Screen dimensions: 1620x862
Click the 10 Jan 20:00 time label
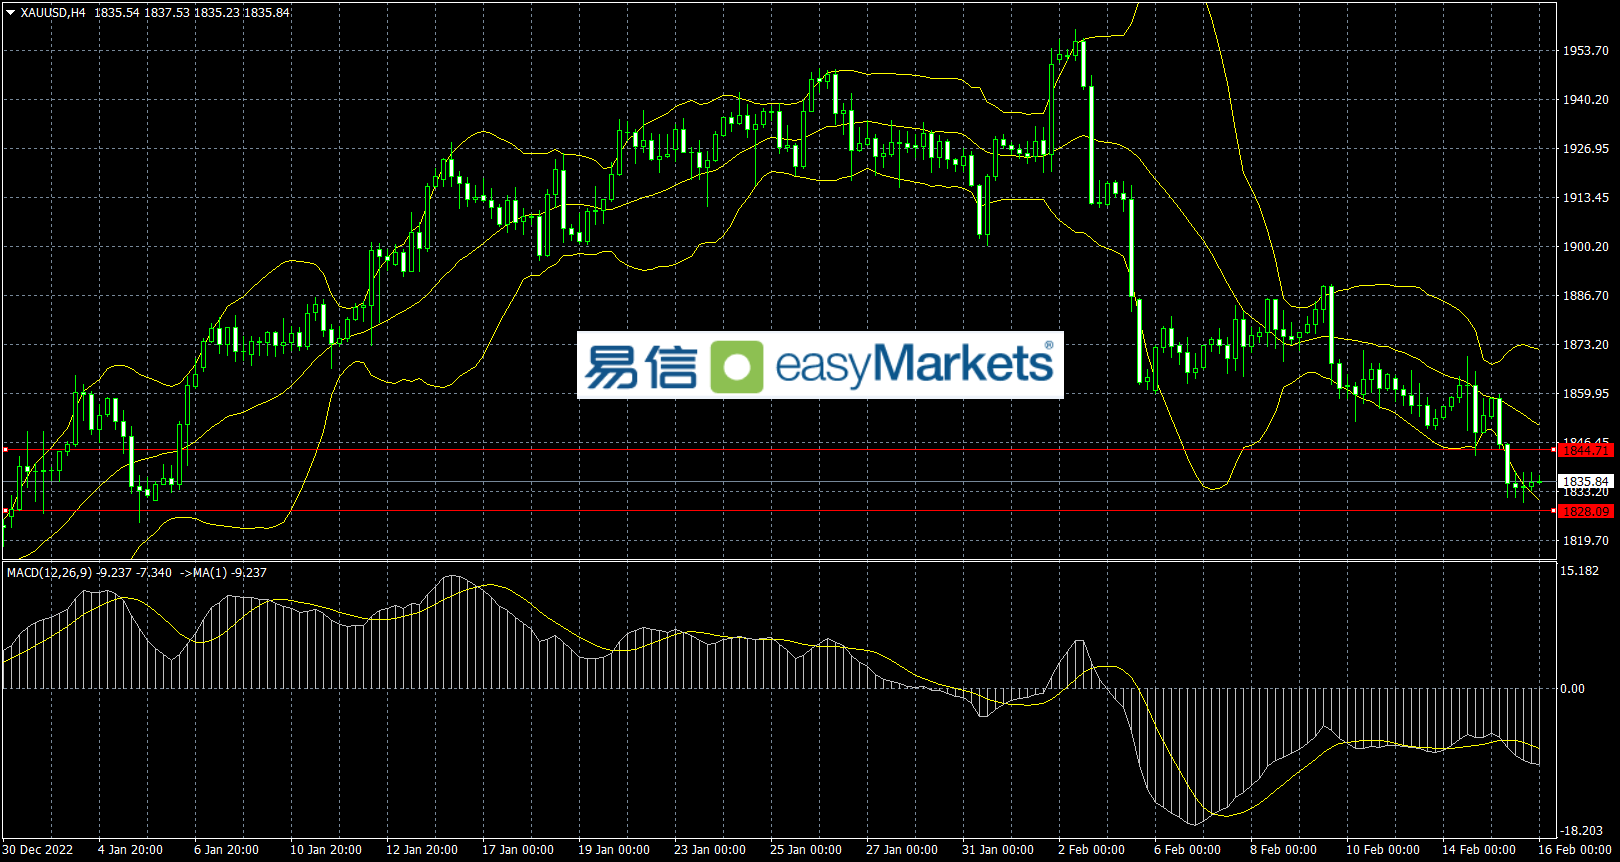pyautogui.click(x=326, y=850)
